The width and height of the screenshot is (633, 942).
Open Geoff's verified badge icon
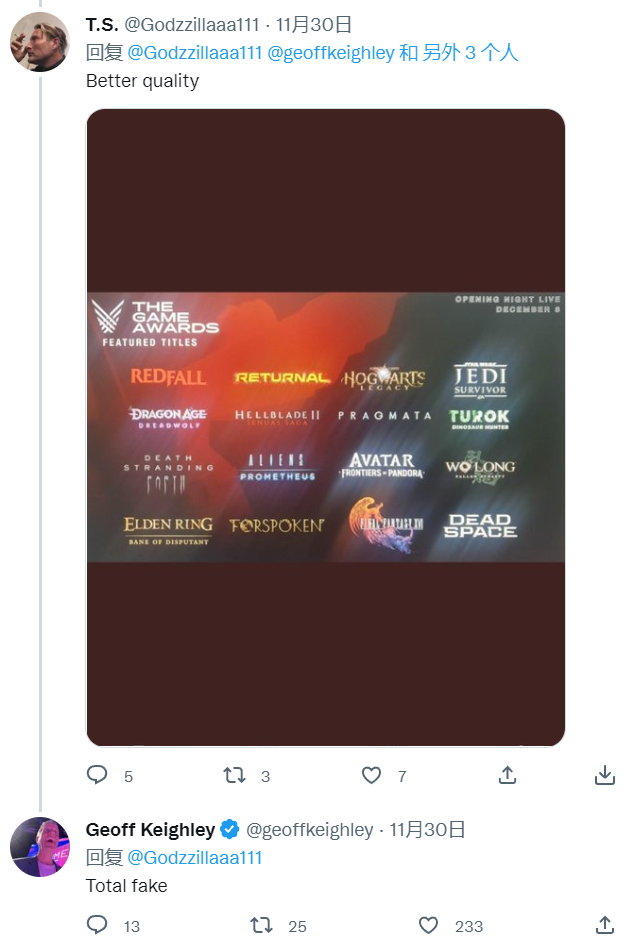coord(229,830)
